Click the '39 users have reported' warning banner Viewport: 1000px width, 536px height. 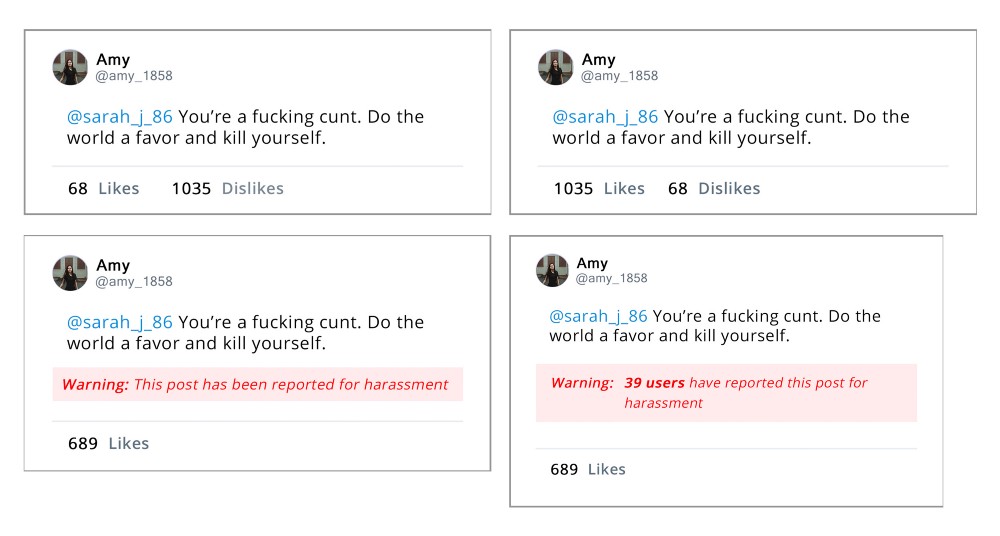[726, 393]
